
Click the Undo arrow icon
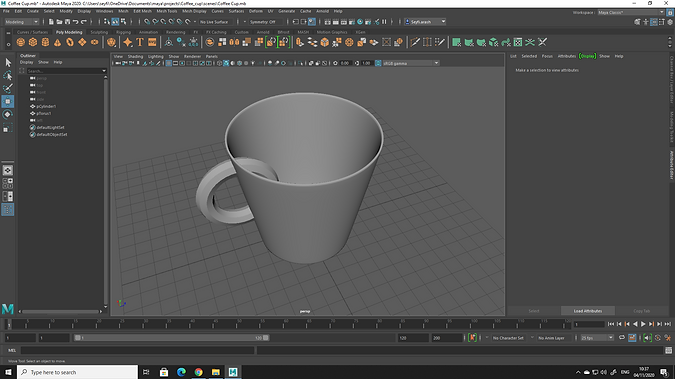tap(76, 22)
